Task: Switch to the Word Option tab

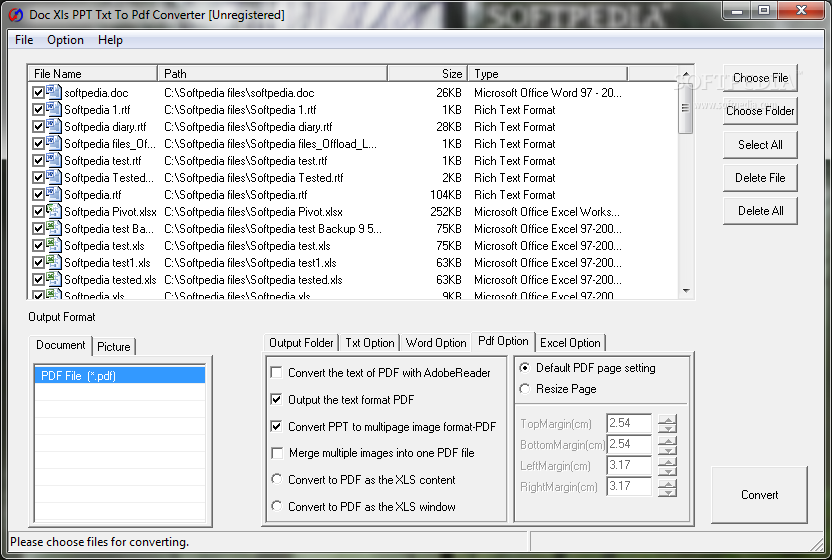Action: pyautogui.click(x=436, y=343)
